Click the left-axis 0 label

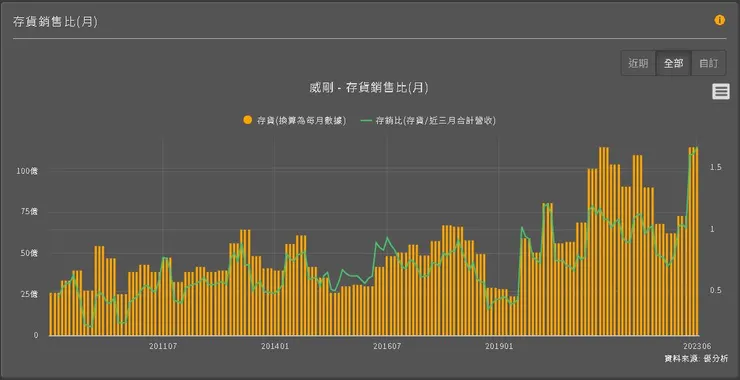(36, 335)
